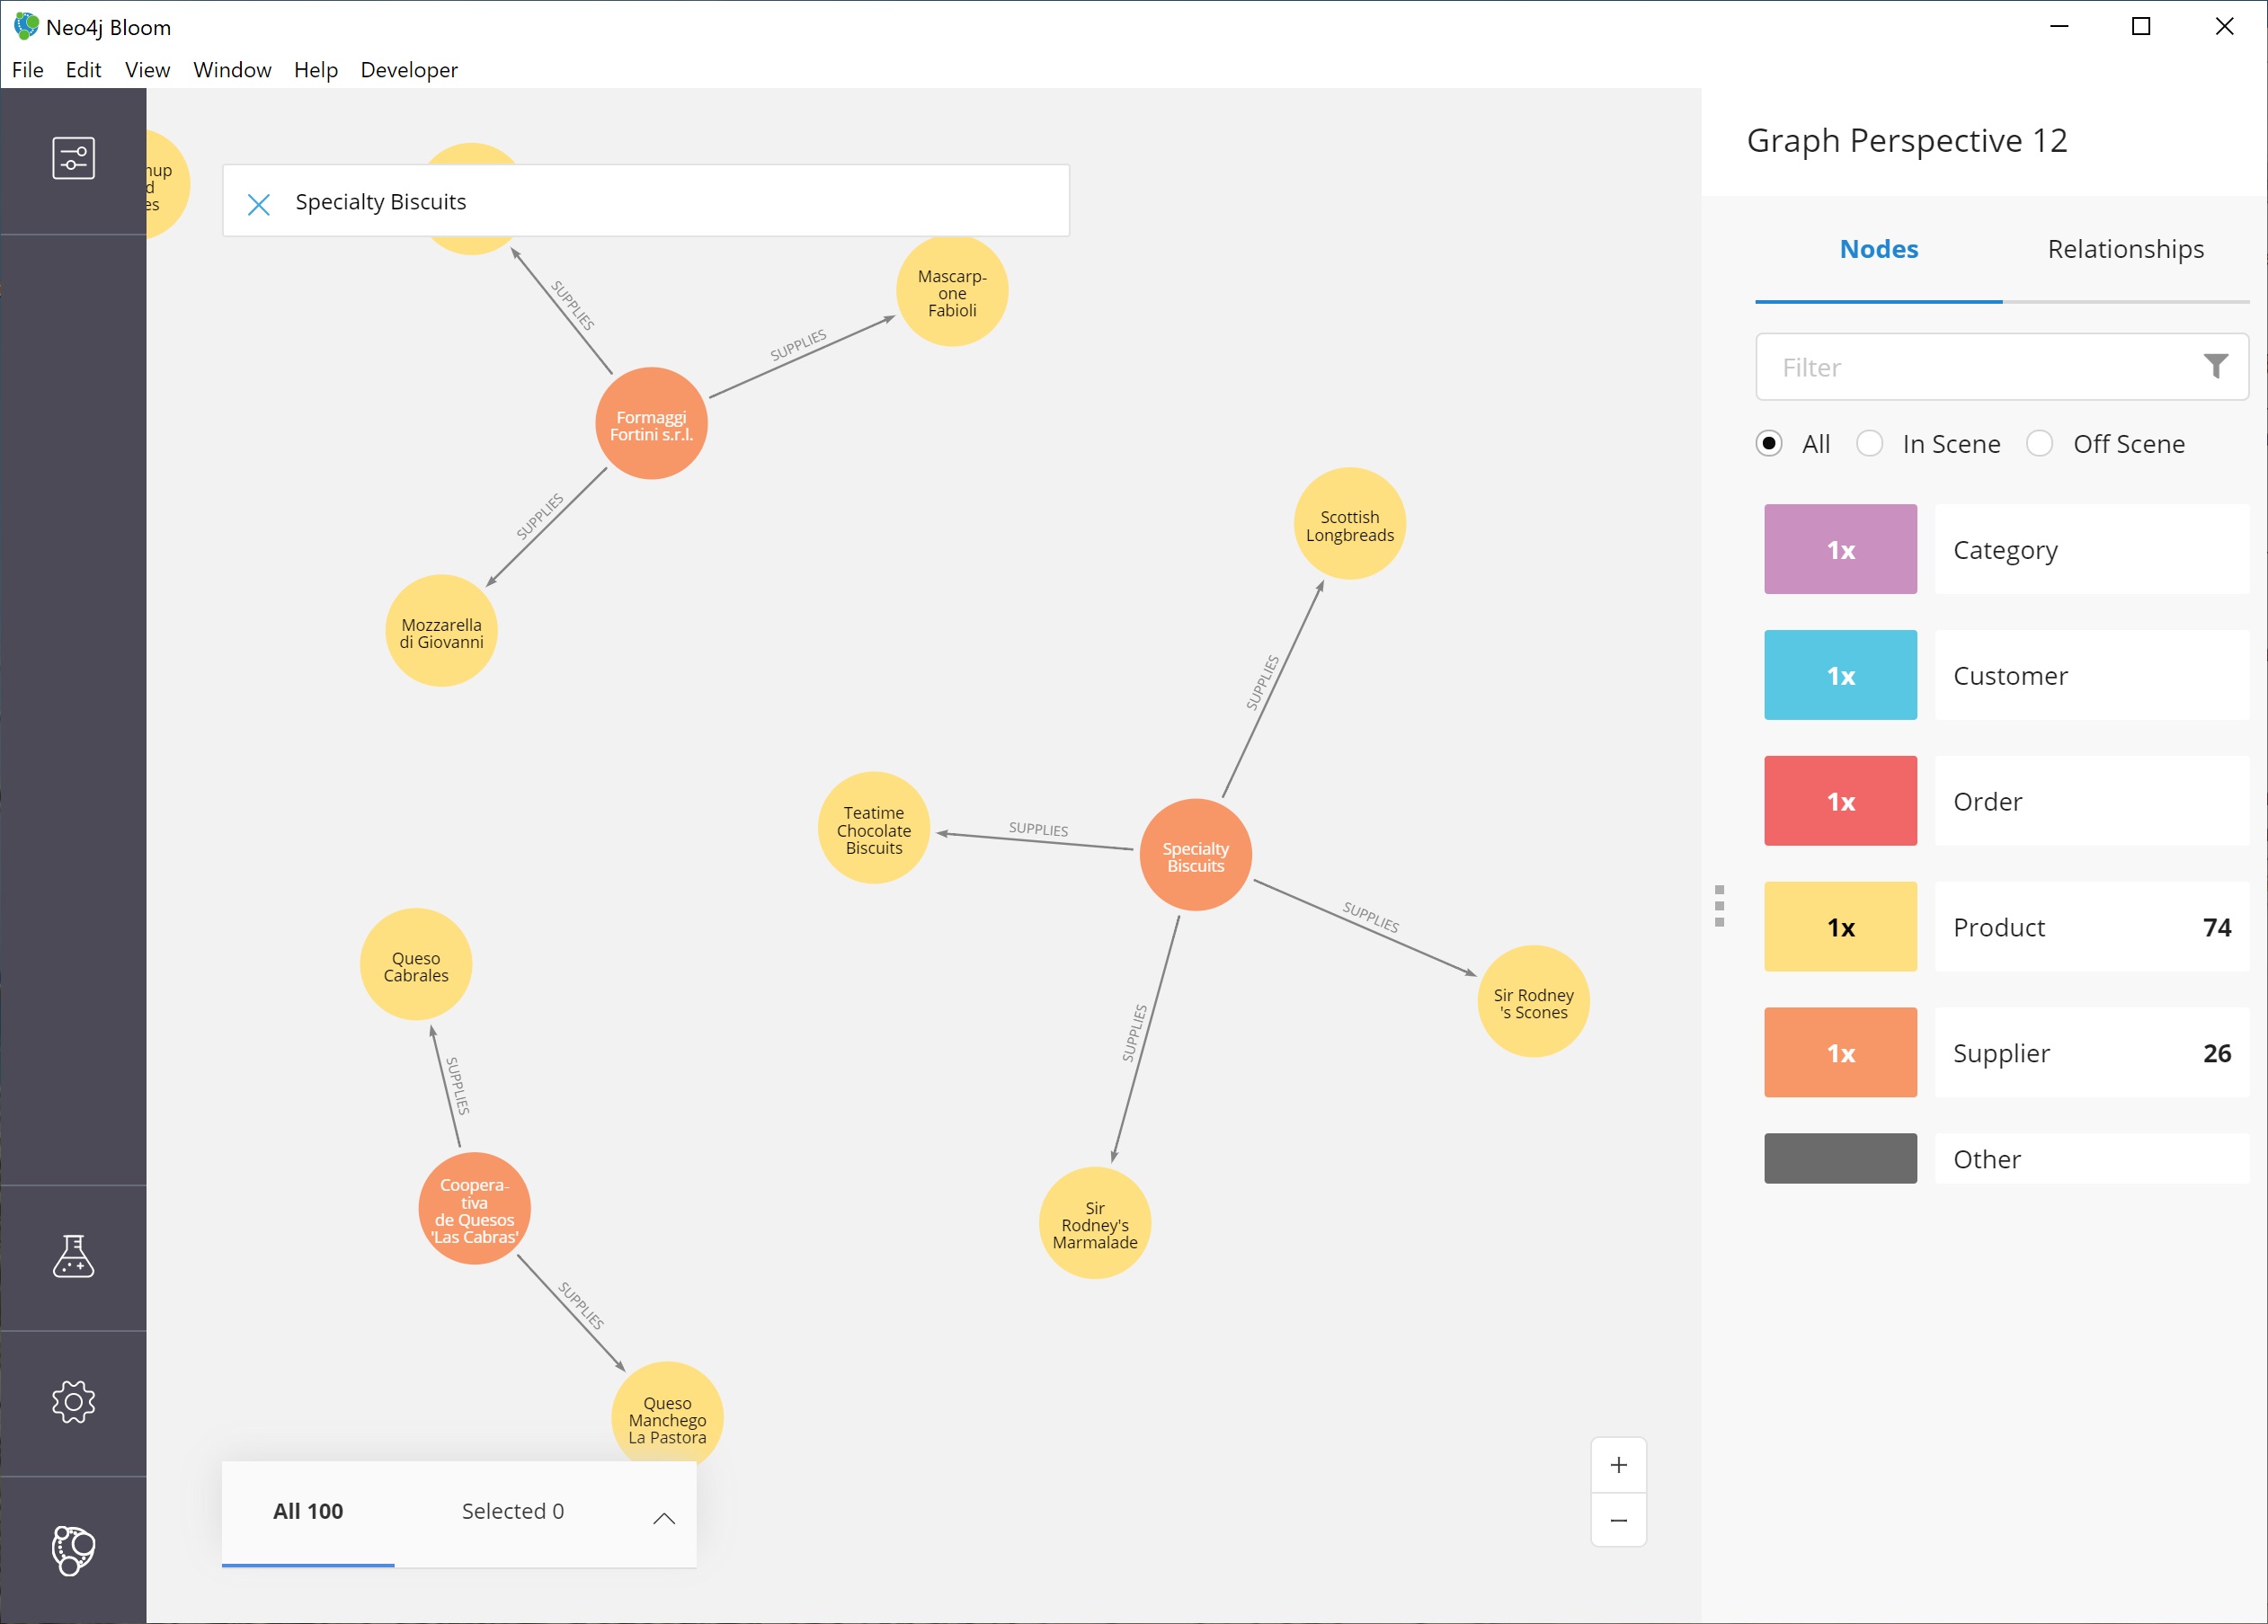The width and height of the screenshot is (2268, 1624).
Task: Click the Graph Perspective 12 title
Action: tap(1907, 141)
